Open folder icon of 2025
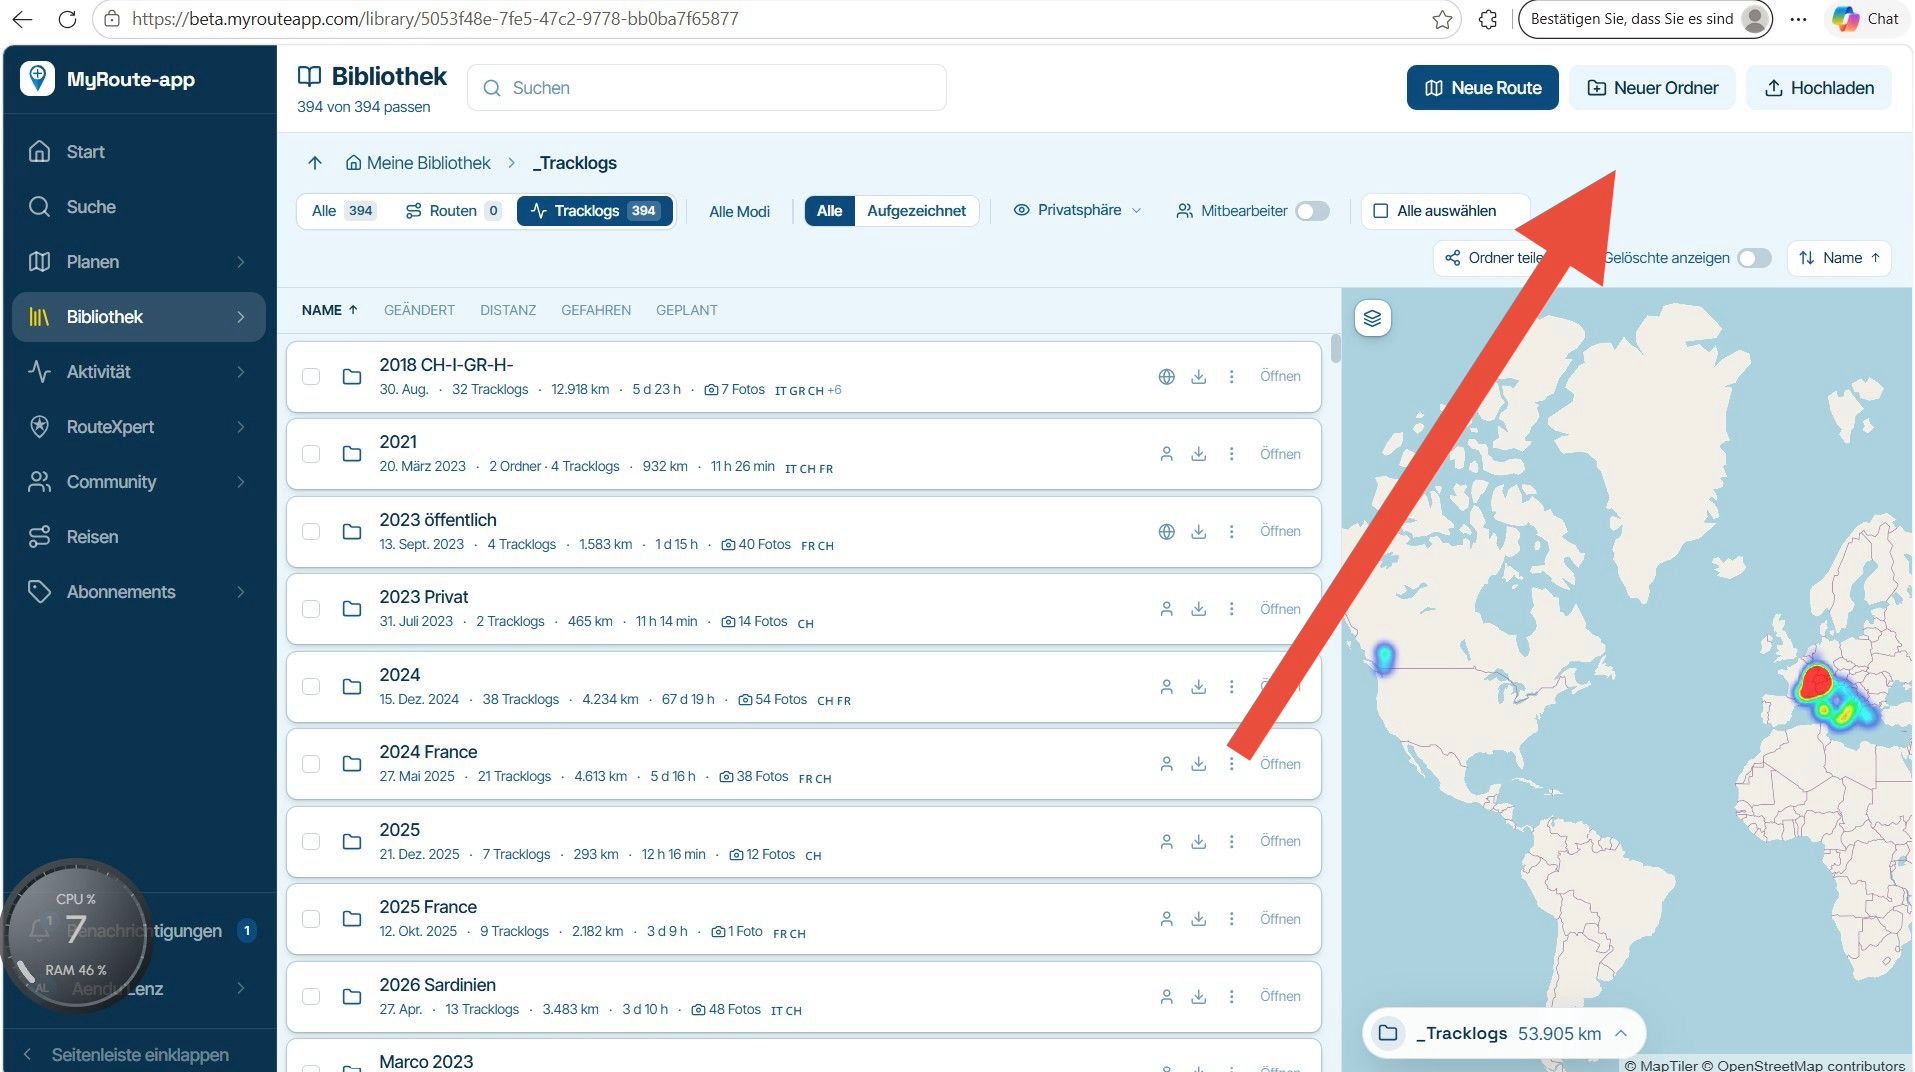1915x1072 pixels. click(x=352, y=842)
